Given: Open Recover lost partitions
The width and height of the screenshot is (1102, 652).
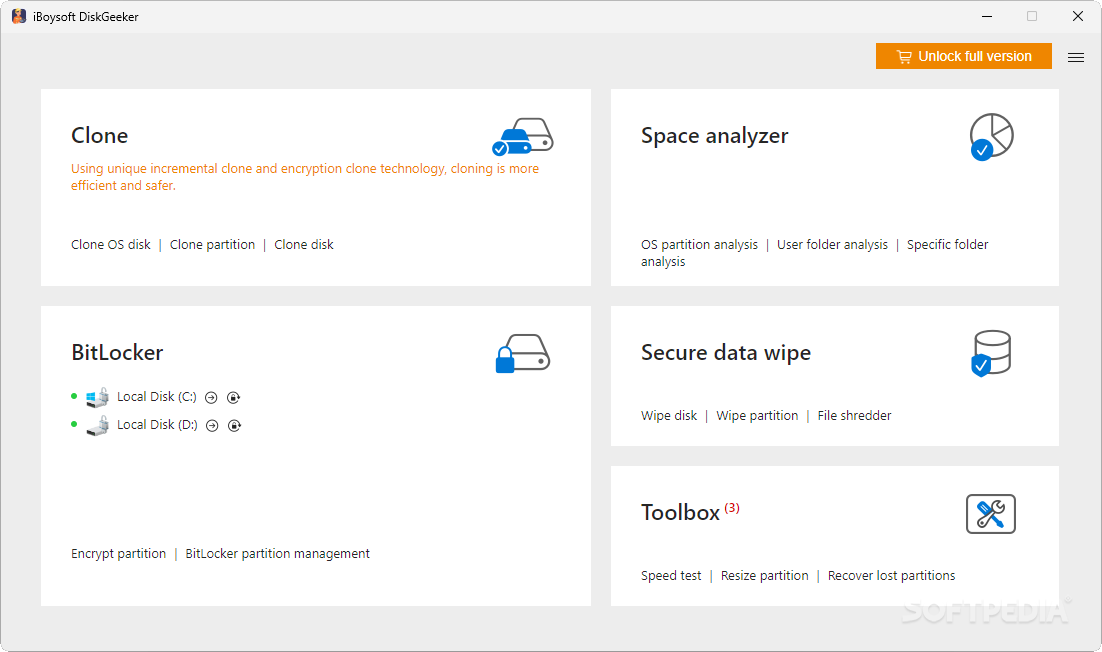Looking at the screenshot, I should [891, 575].
